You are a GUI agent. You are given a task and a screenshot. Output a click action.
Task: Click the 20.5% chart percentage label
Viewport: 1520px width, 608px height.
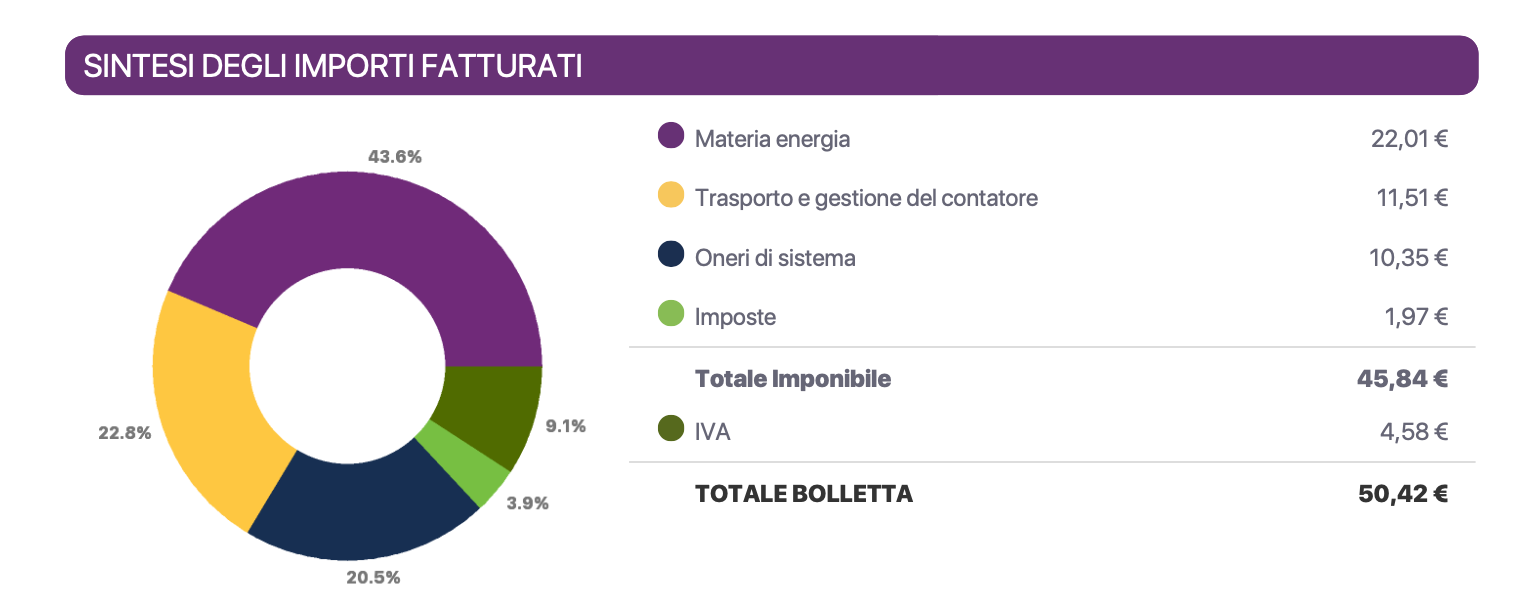click(373, 577)
